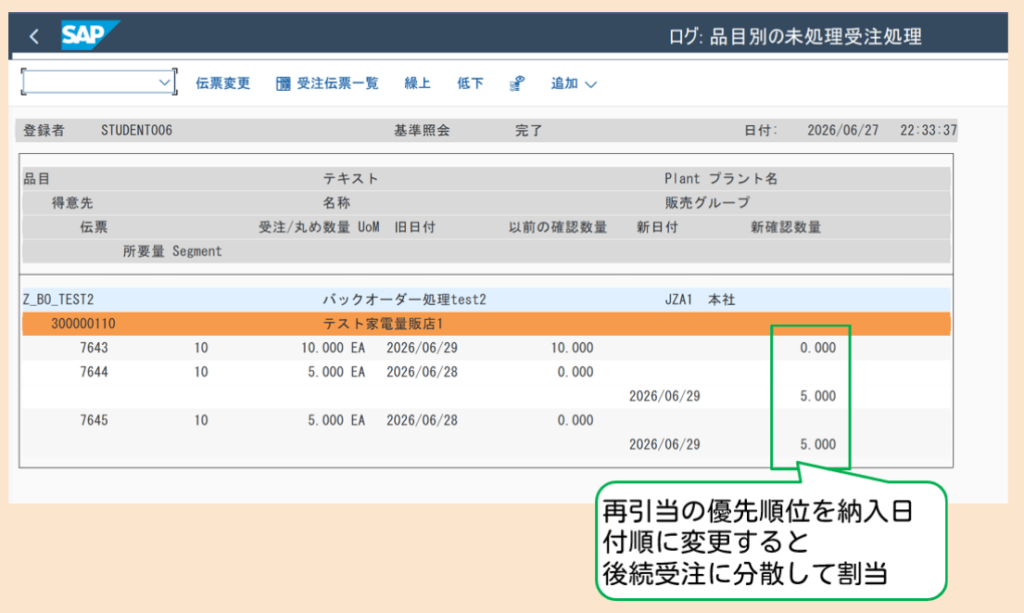Click the SAP logo
This screenshot has height=613, width=1024.
pyautogui.click(x=90, y=35)
